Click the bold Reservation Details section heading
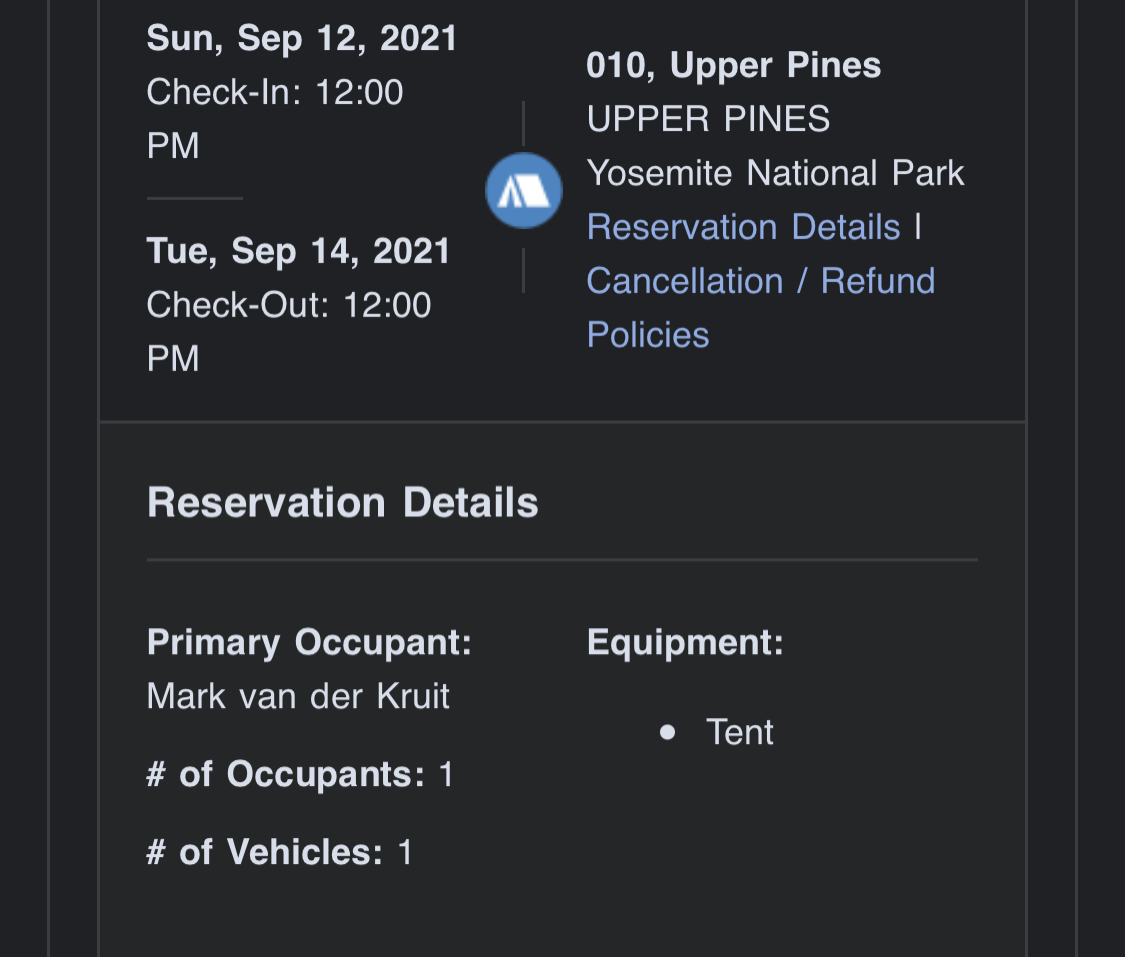Viewport: 1125px width, 957px height. [x=343, y=502]
